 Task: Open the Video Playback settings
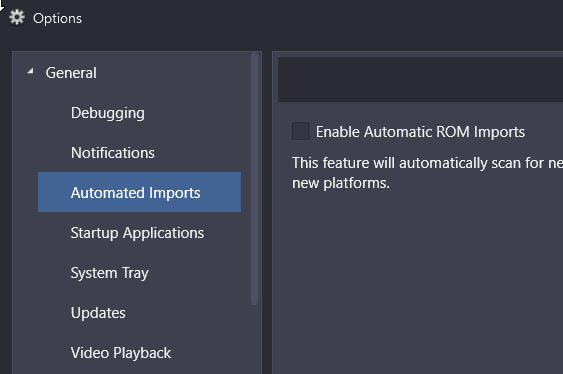click(x=121, y=353)
